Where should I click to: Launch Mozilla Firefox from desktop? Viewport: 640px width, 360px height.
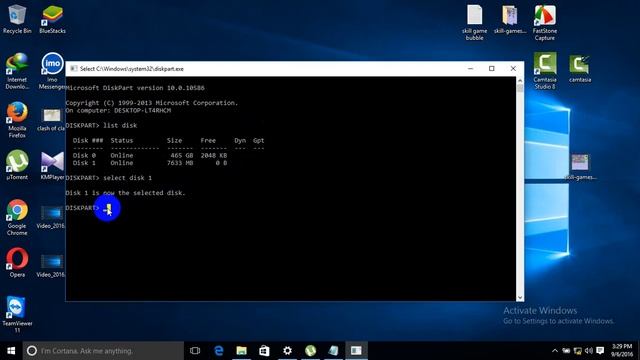click(x=17, y=120)
